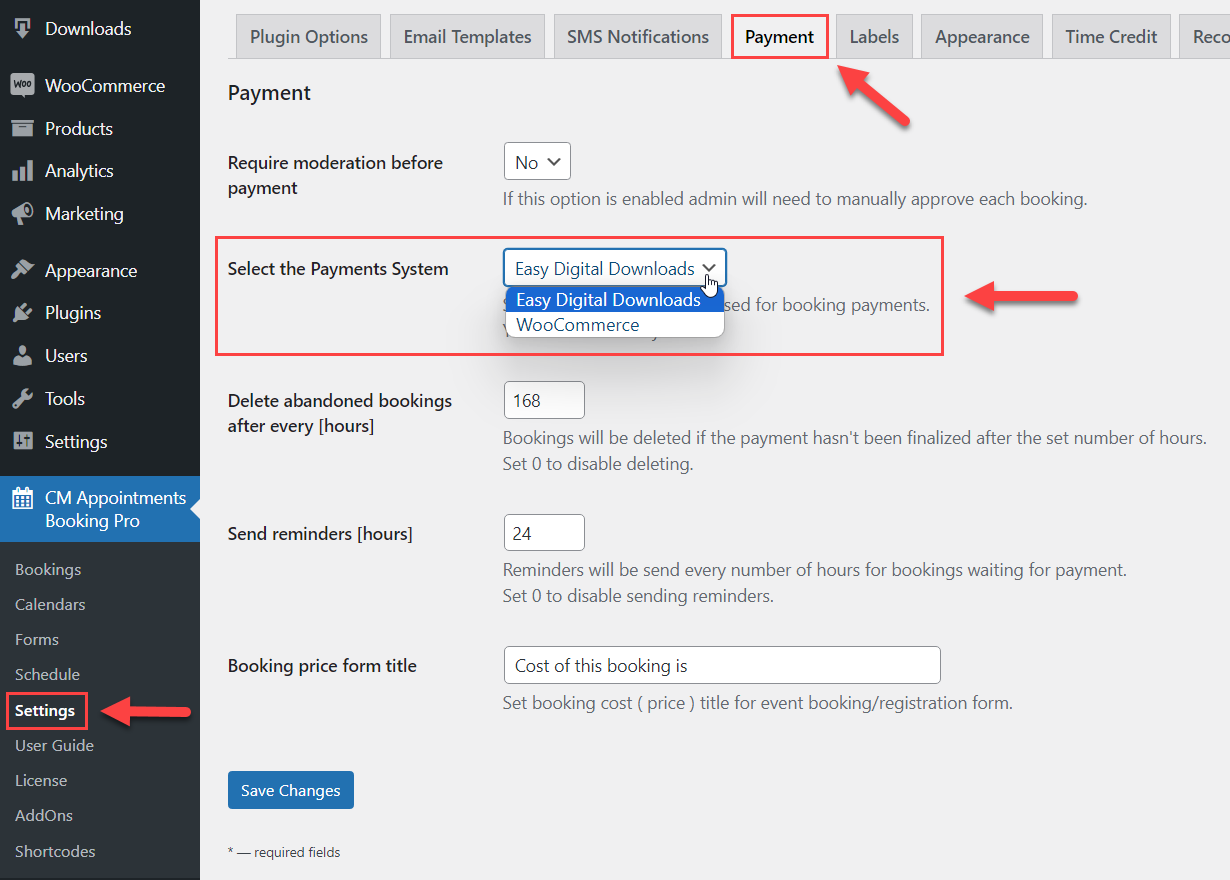Click the Products box icon

[22, 129]
